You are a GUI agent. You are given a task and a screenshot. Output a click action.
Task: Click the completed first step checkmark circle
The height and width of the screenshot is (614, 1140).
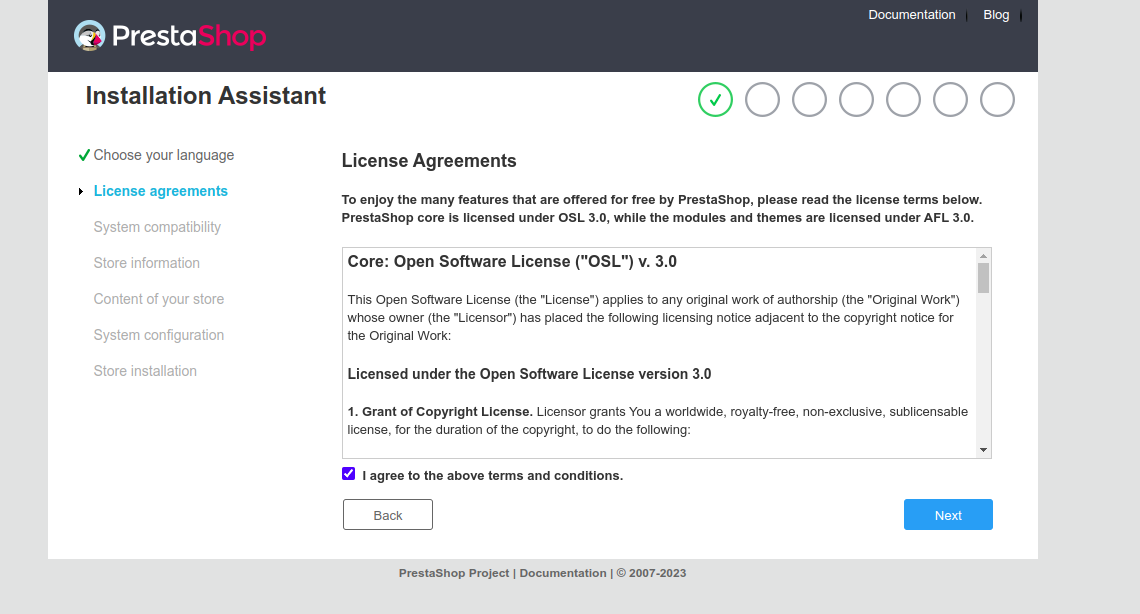(715, 100)
